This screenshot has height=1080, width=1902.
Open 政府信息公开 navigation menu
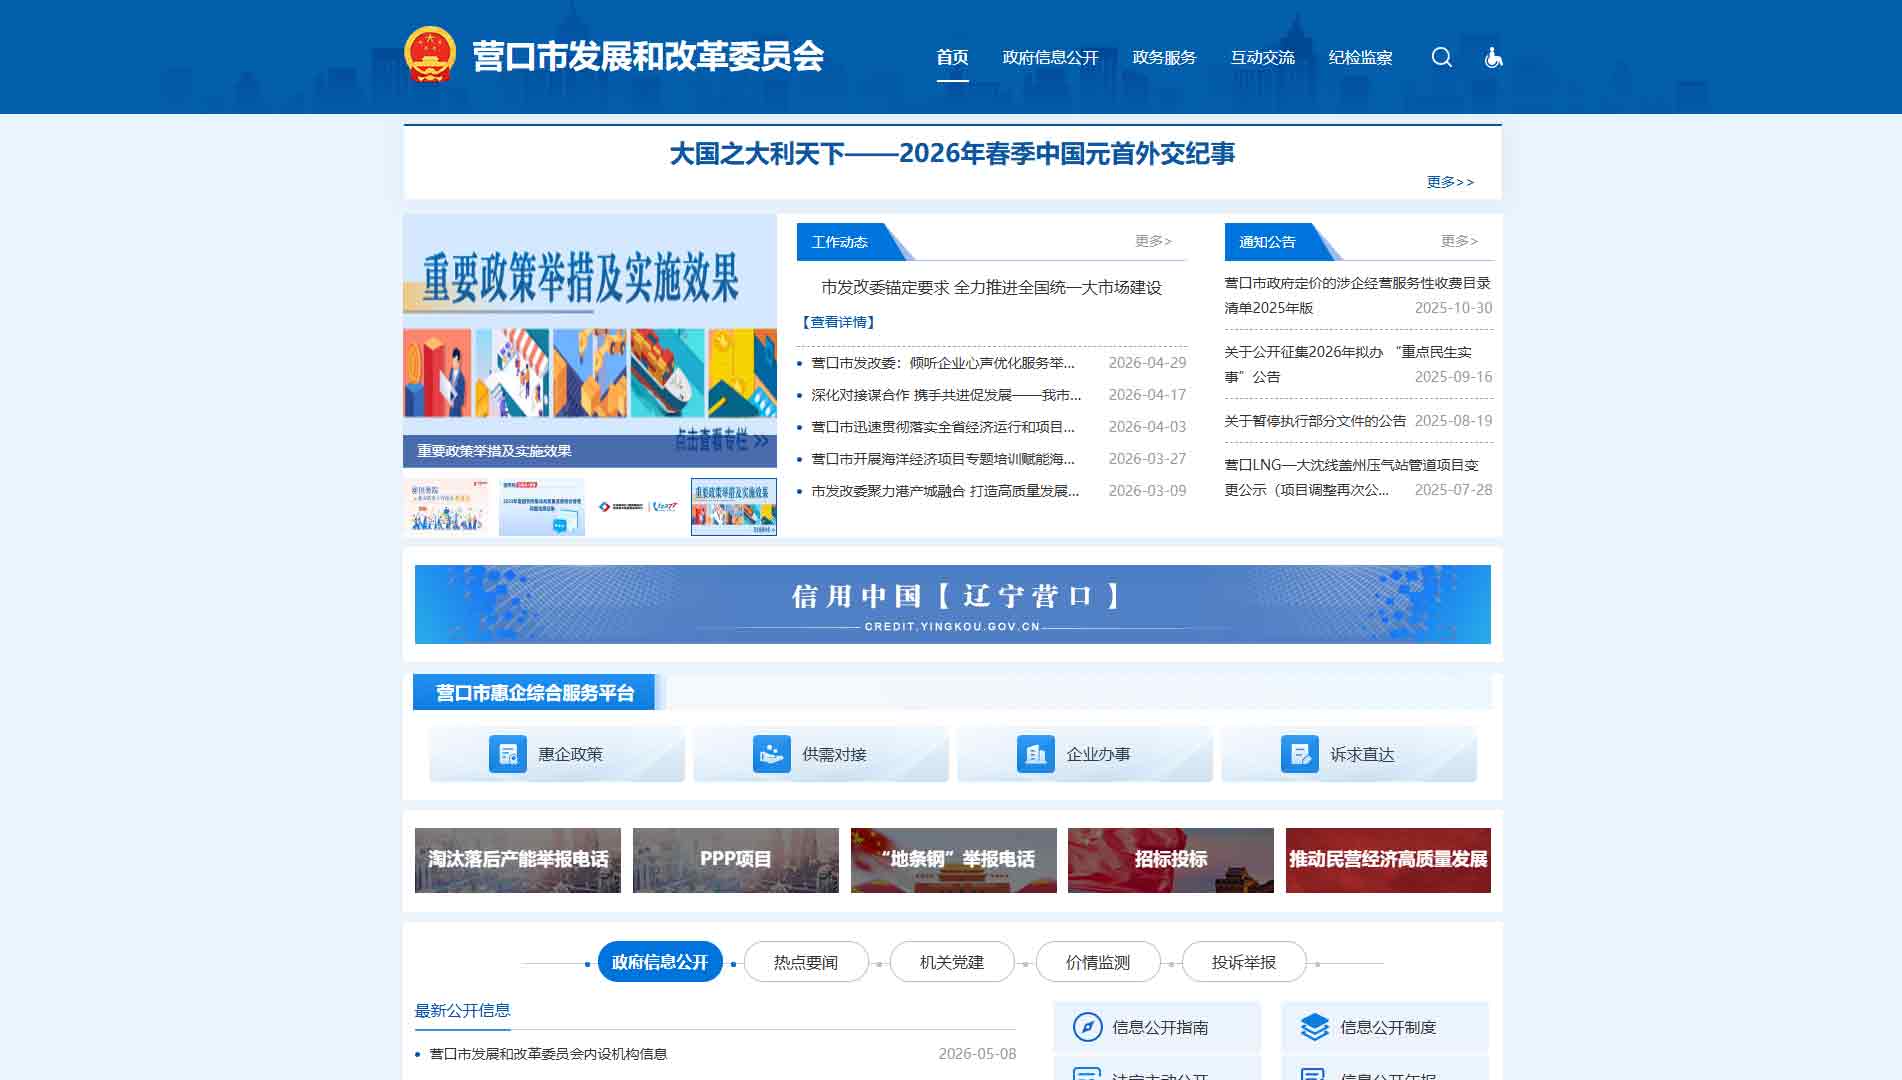[1050, 58]
